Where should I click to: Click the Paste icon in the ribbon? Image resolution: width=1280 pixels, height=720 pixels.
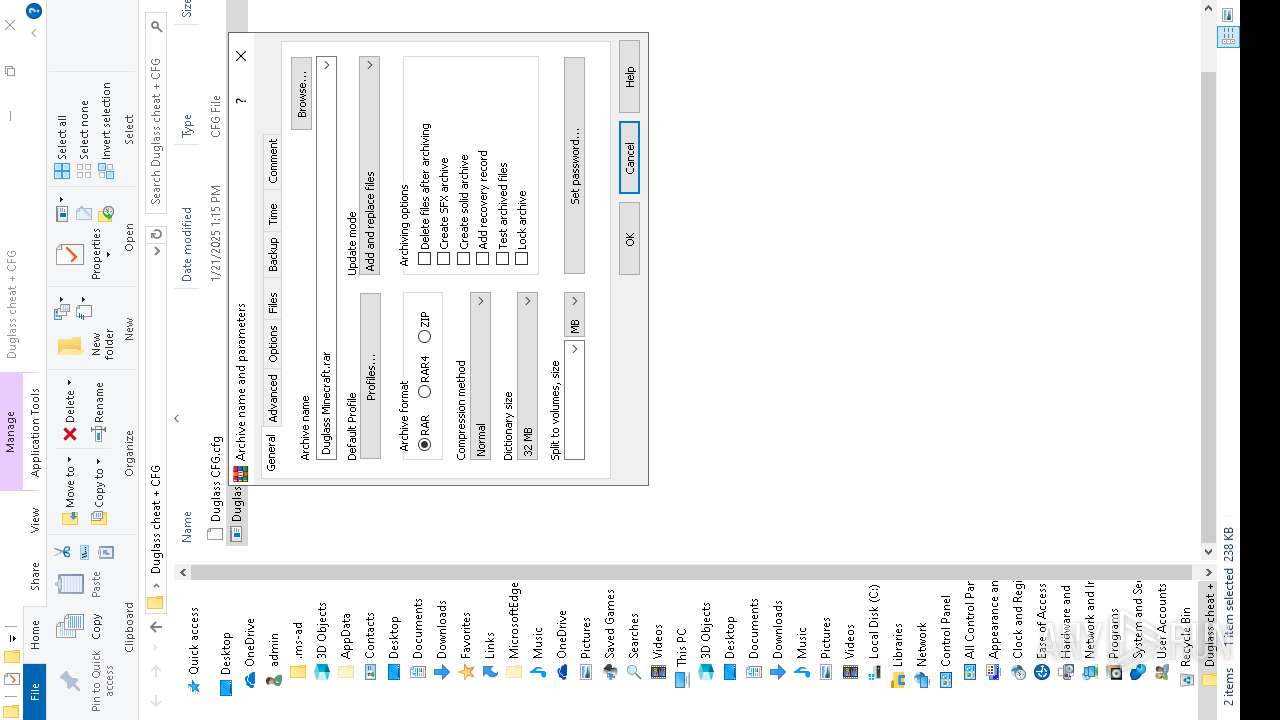click(x=70, y=583)
